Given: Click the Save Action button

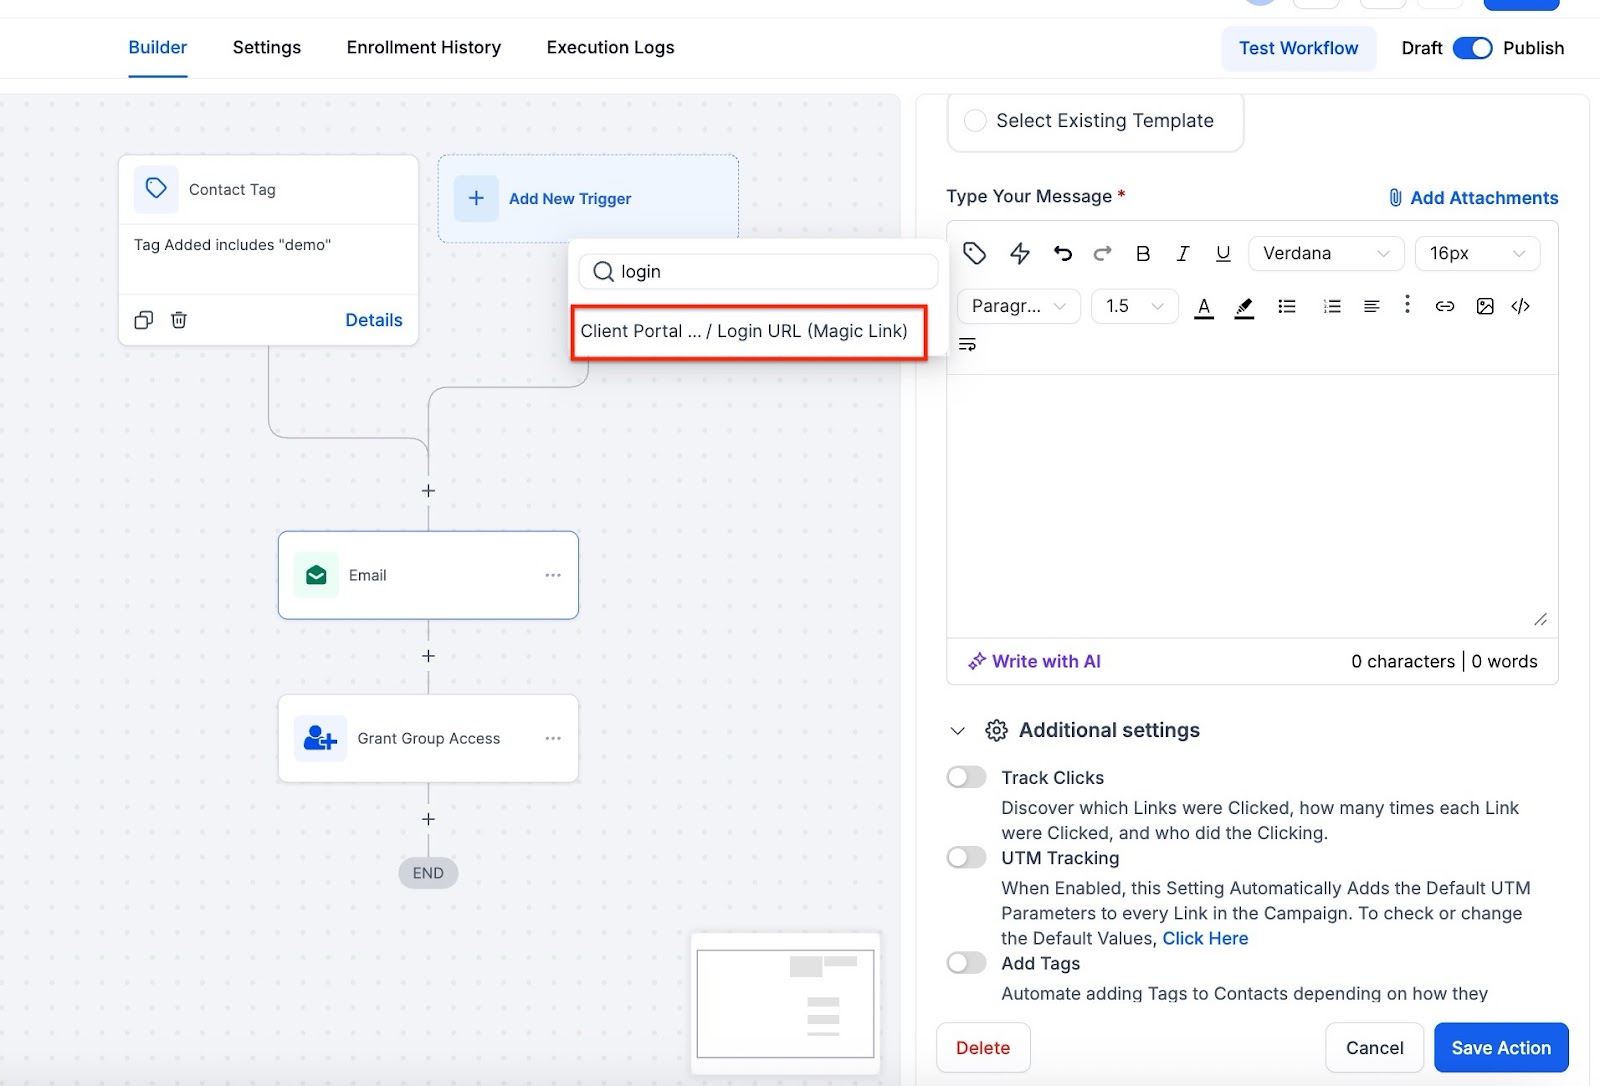Looking at the screenshot, I should tap(1500, 1047).
